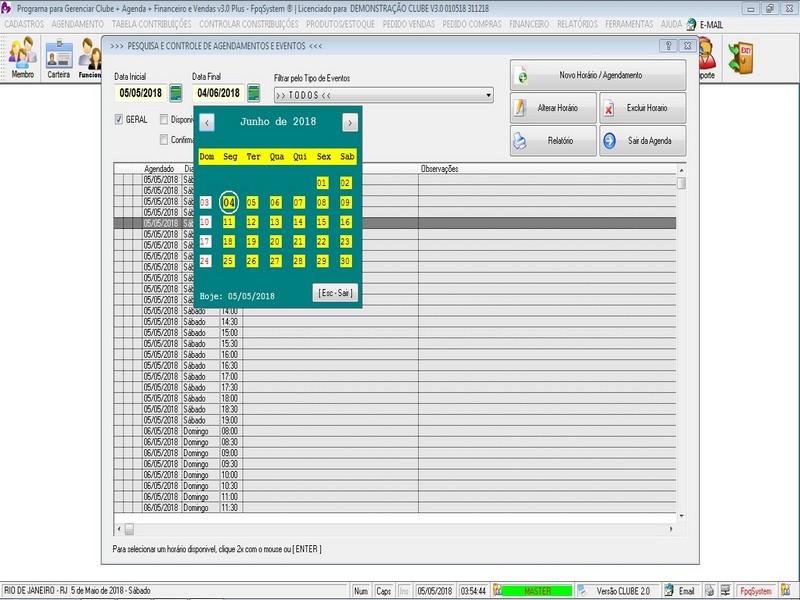Click the Esc - Sair calendar button
The height and width of the screenshot is (600, 800).
335,293
